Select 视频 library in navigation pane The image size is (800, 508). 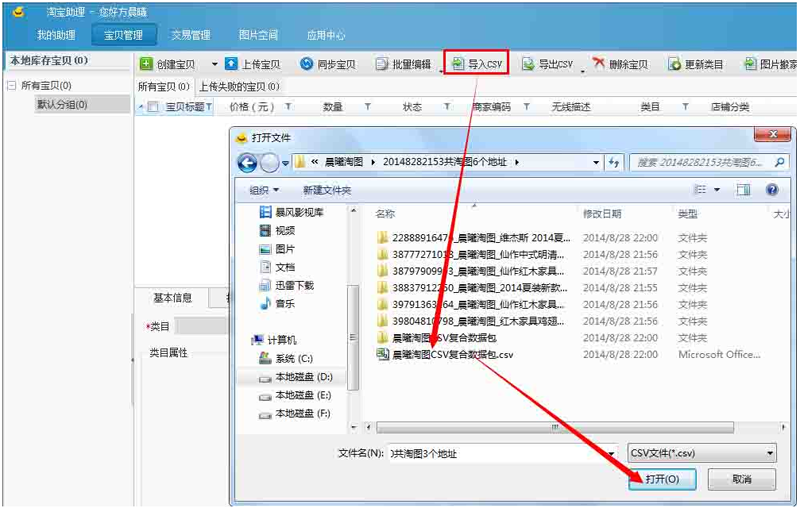coord(278,231)
